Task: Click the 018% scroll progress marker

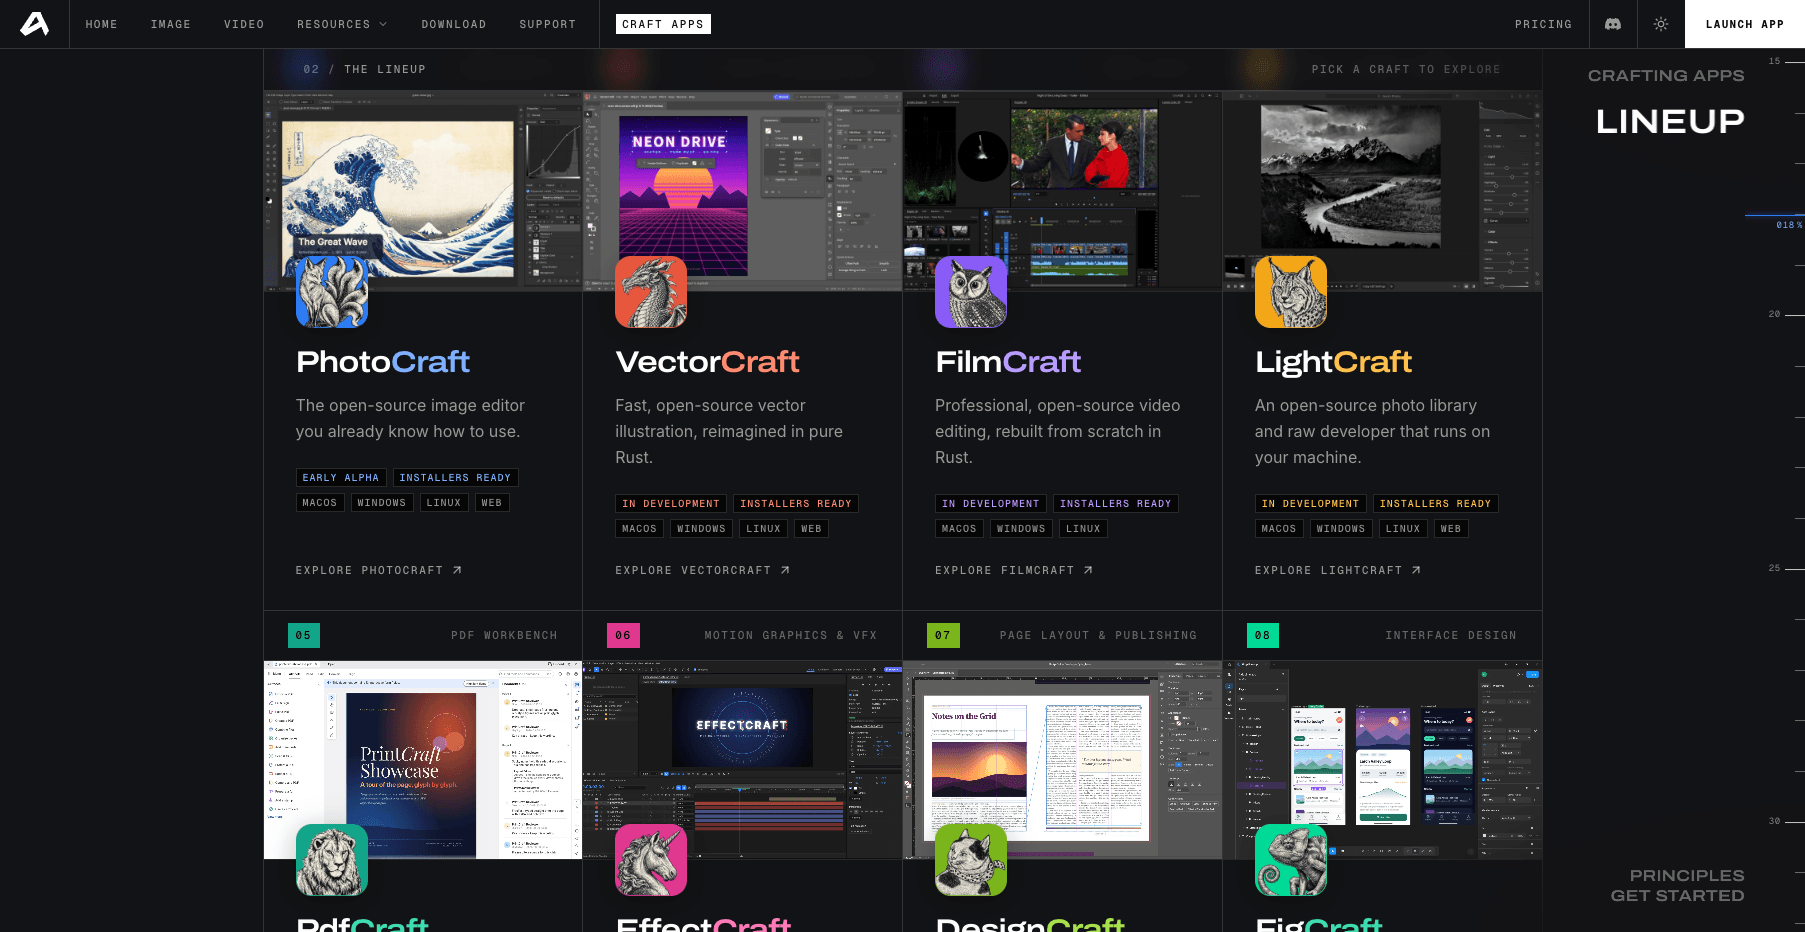Action: tap(1788, 225)
